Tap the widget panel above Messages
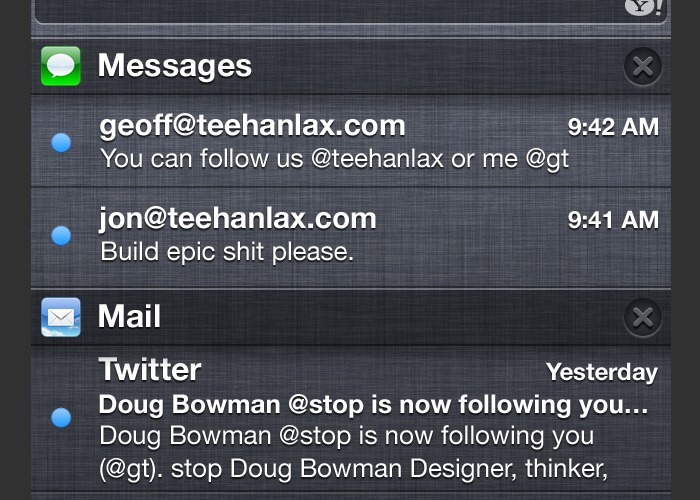The height and width of the screenshot is (500, 700). tap(351, 12)
